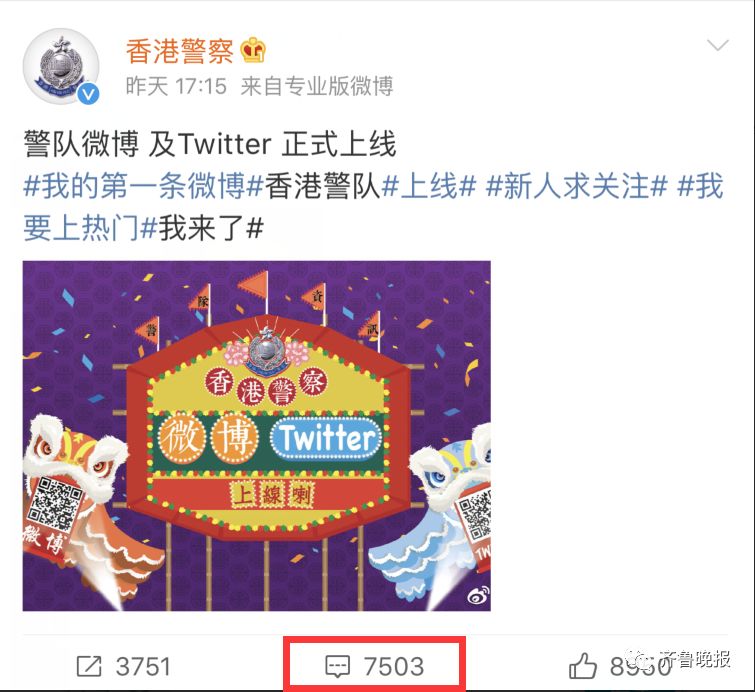Open the 香港警察 profile avatar
Screen dimensions: 755x692
click(x=61, y=66)
